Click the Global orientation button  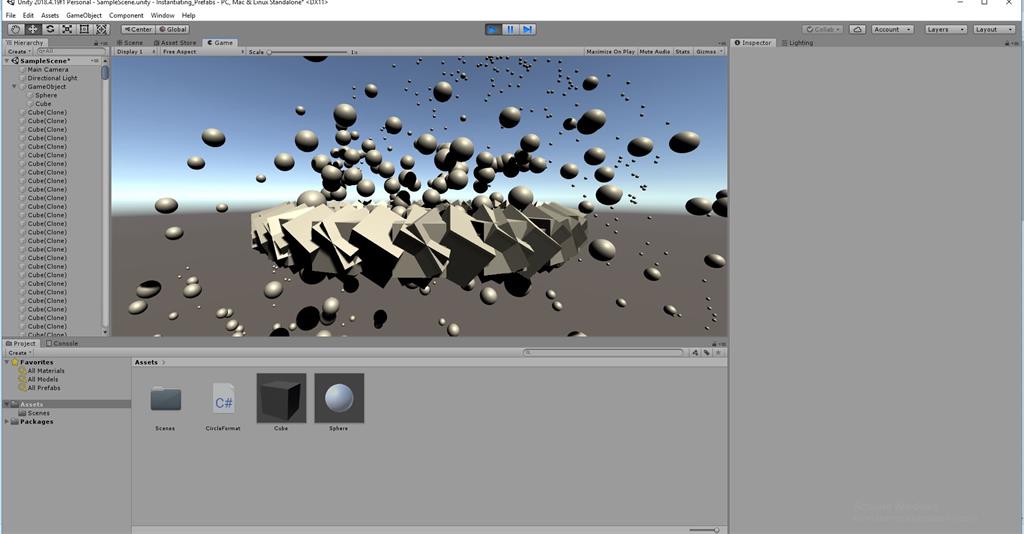(172, 29)
